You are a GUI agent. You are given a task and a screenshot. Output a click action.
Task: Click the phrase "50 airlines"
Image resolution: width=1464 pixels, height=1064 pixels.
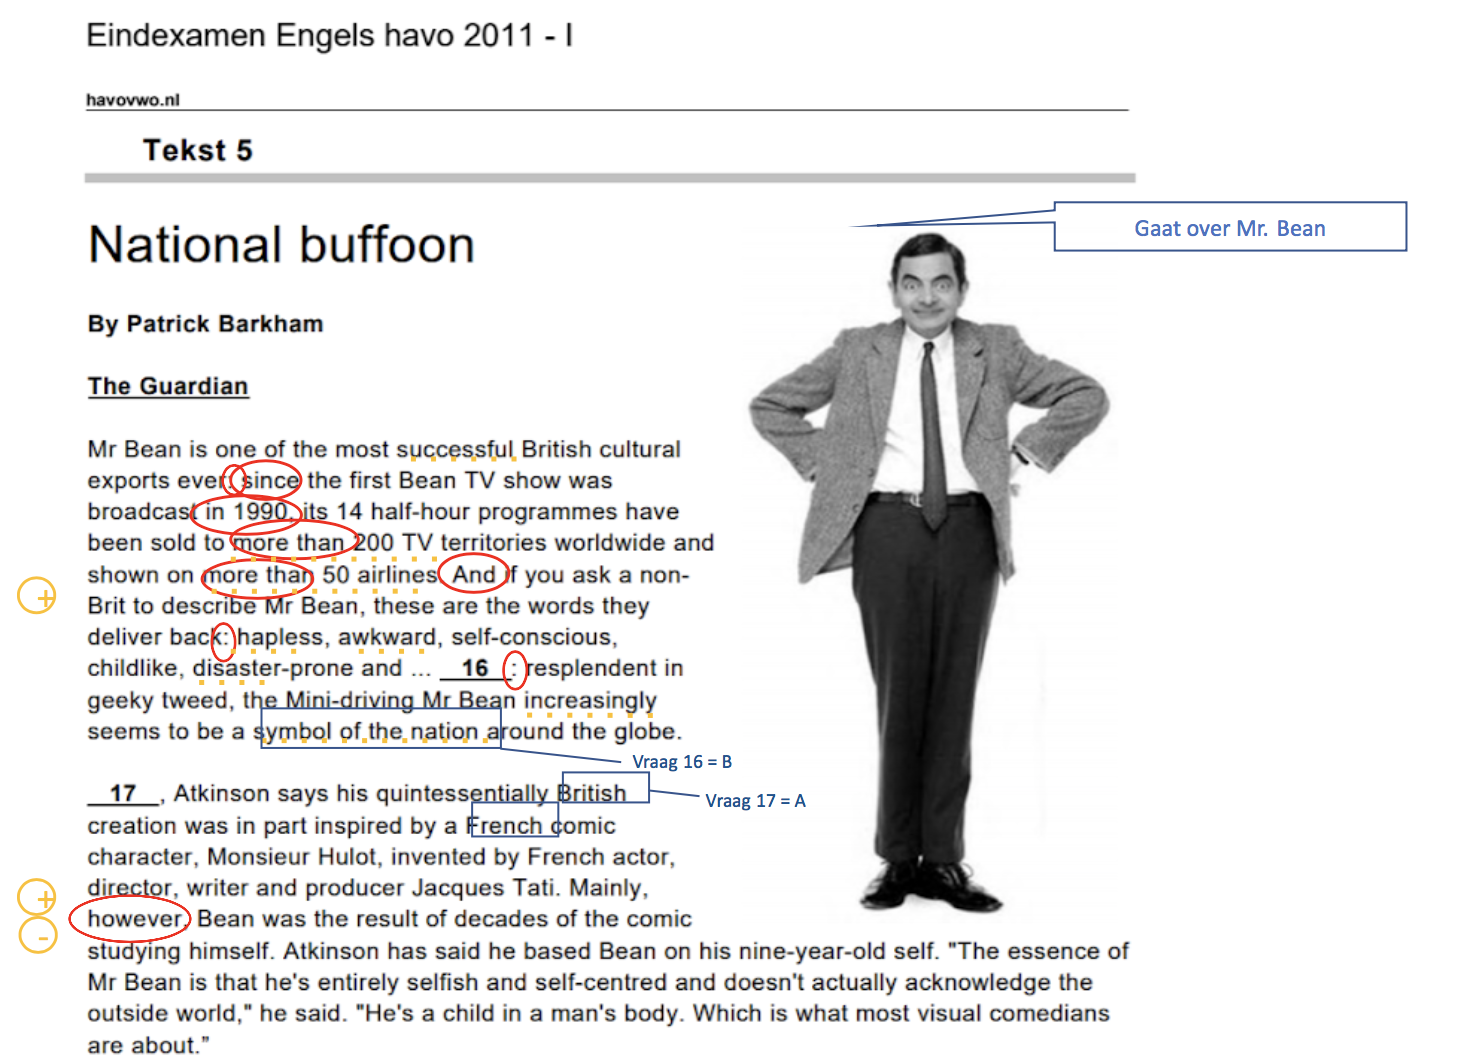pos(381,575)
